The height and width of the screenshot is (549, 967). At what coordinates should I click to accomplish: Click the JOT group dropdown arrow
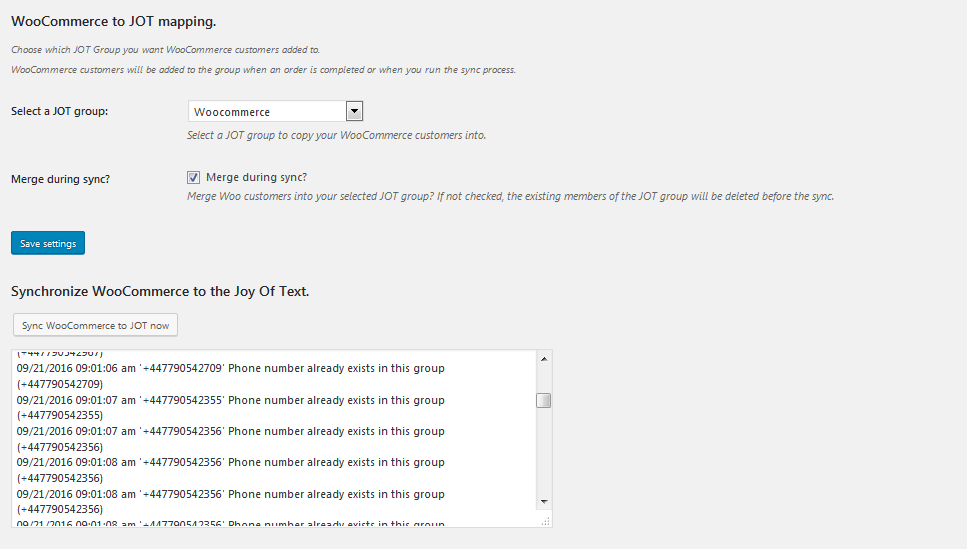(x=354, y=112)
